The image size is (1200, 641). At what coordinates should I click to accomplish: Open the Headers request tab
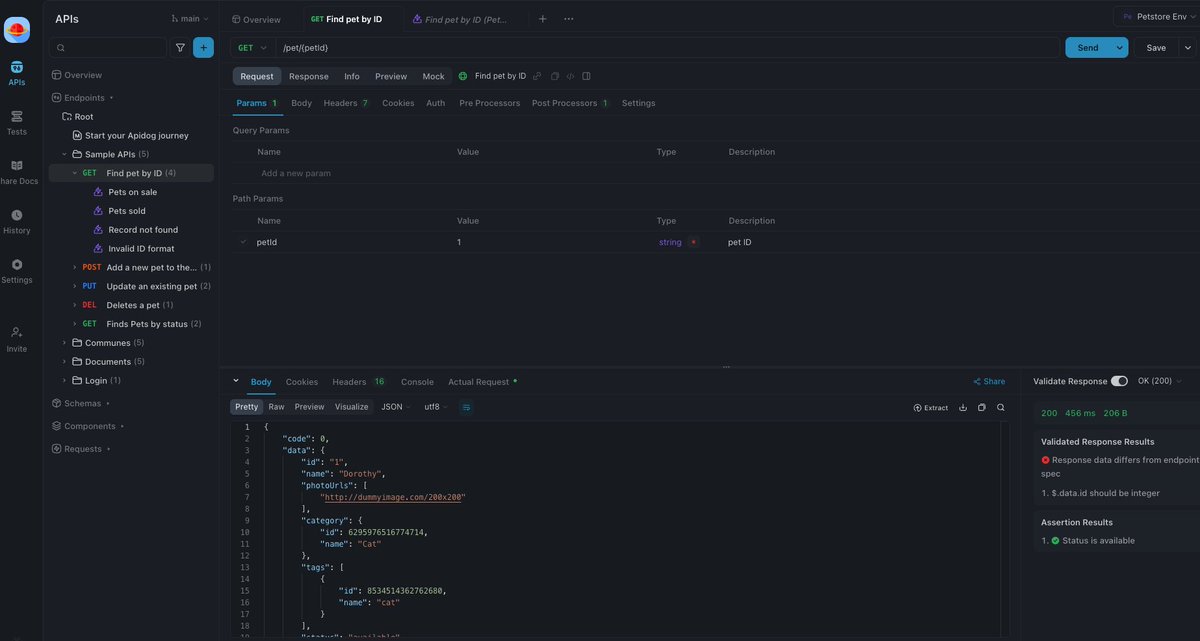346,103
